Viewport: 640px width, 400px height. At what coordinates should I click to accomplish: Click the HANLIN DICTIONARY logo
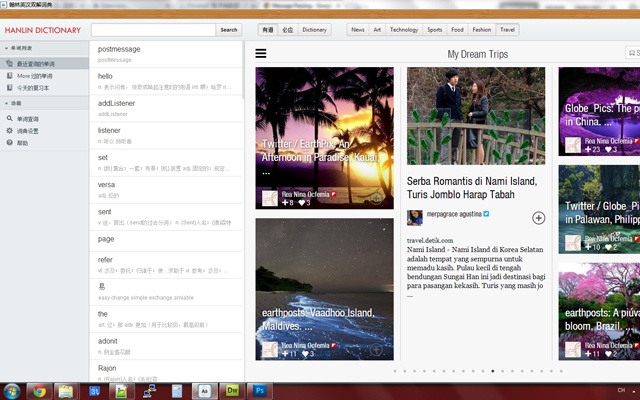point(43,30)
